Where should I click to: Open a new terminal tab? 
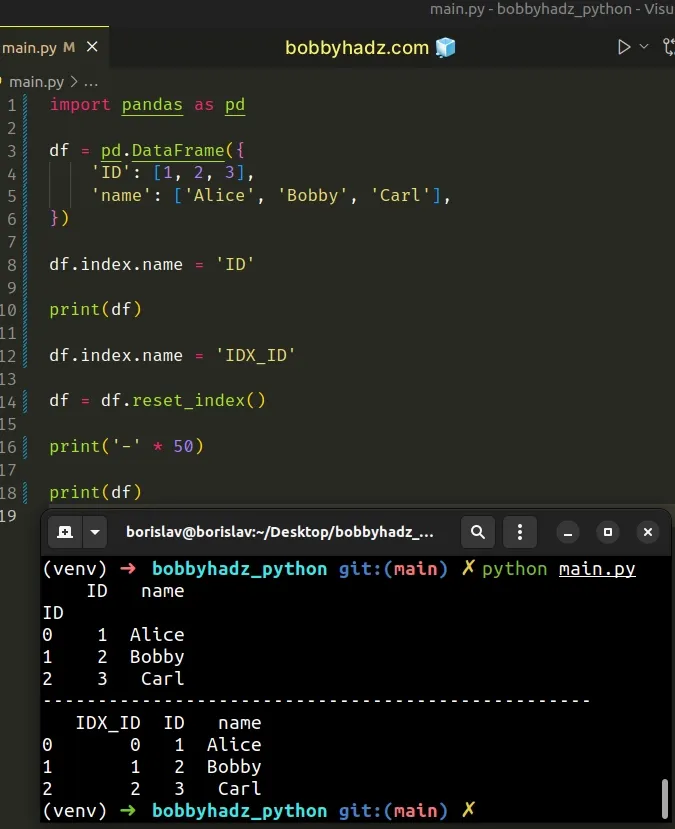point(65,532)
